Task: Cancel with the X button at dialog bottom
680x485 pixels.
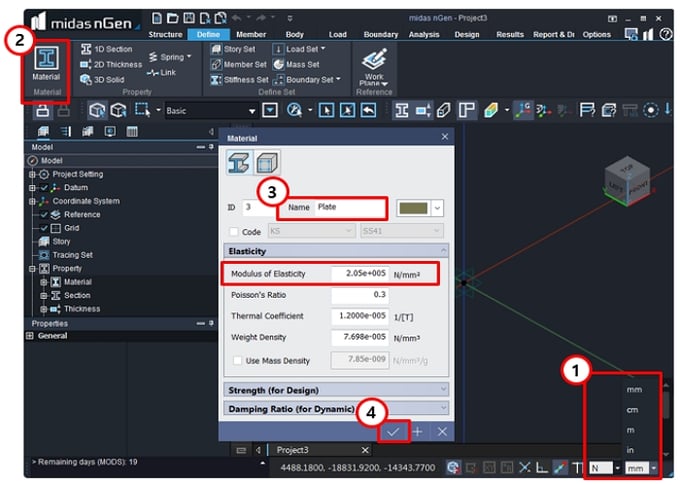Action: (x=442, y=432)
